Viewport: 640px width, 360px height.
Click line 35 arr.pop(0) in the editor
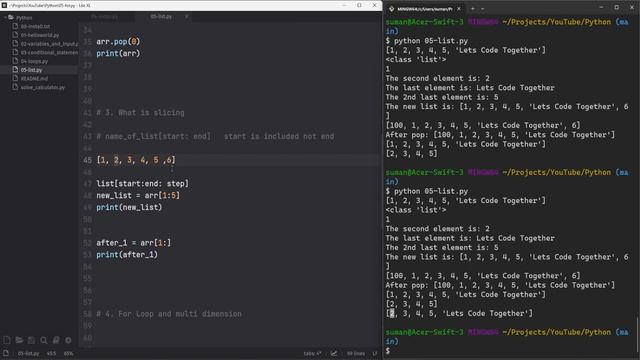pos(118,42)
